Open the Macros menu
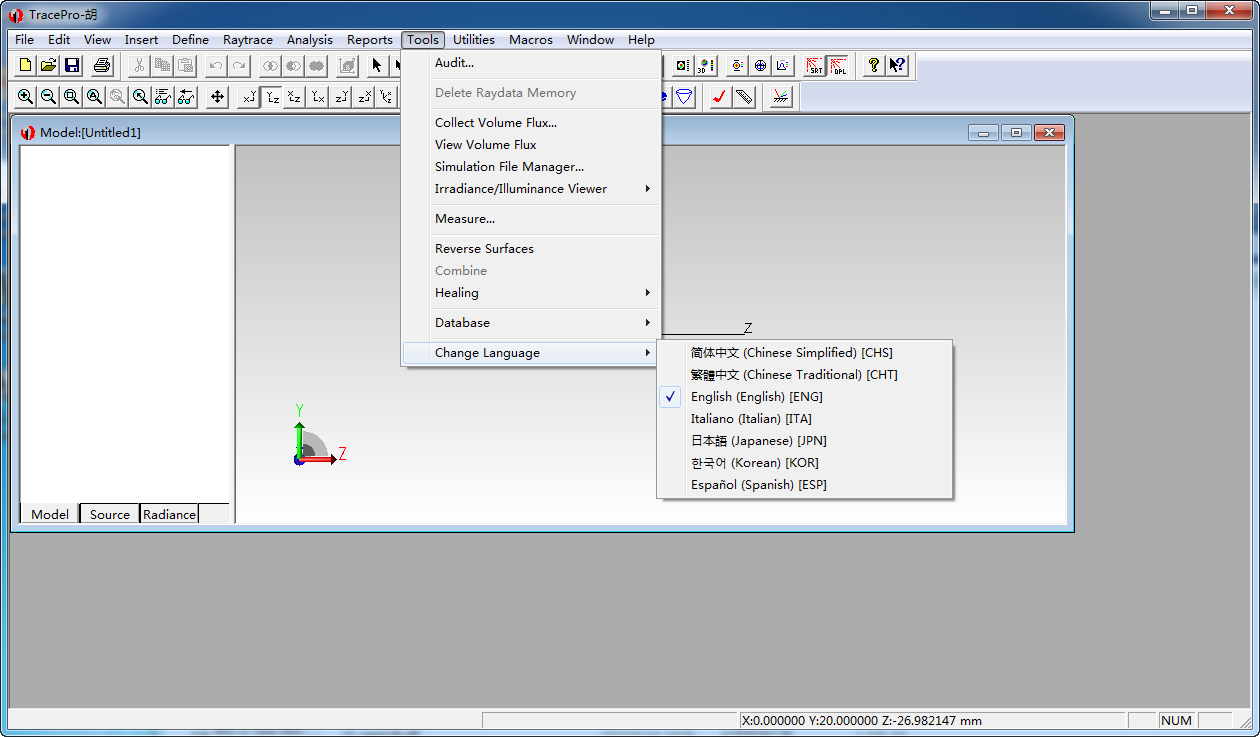 tap(531, 40)
